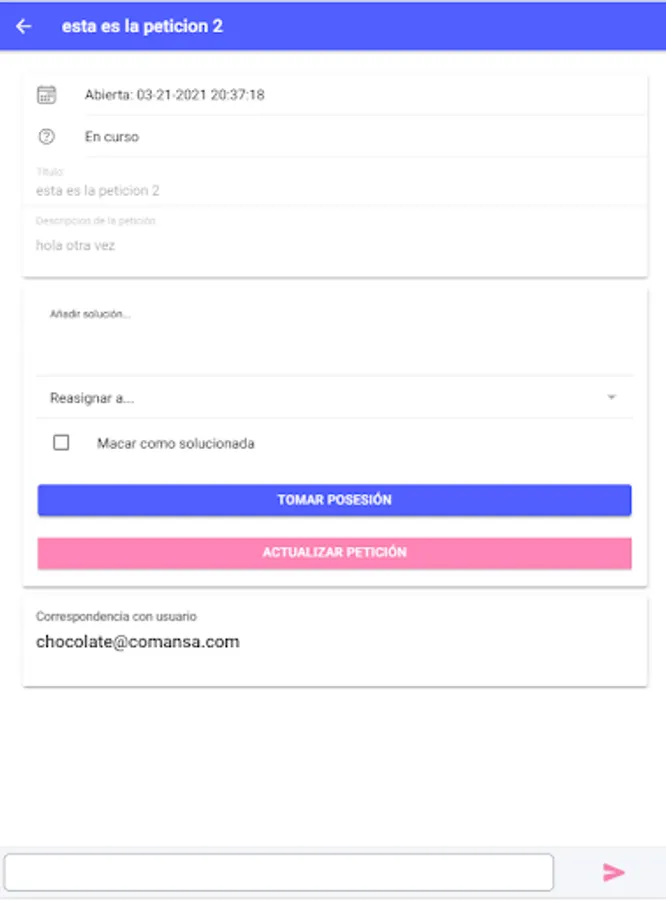Go back using the header arrow

[x=24, y=26]
